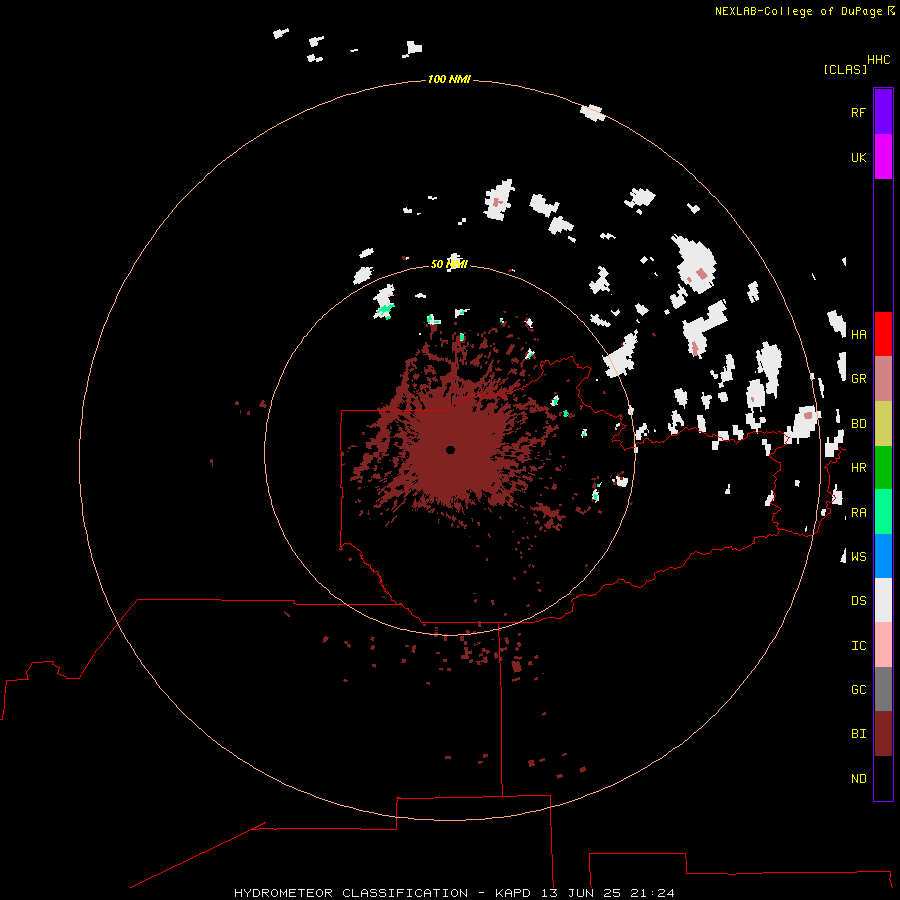Click the HYDROMETEOR CLASSIFICATION KAPD timestamp caption

tap(454, 893)
